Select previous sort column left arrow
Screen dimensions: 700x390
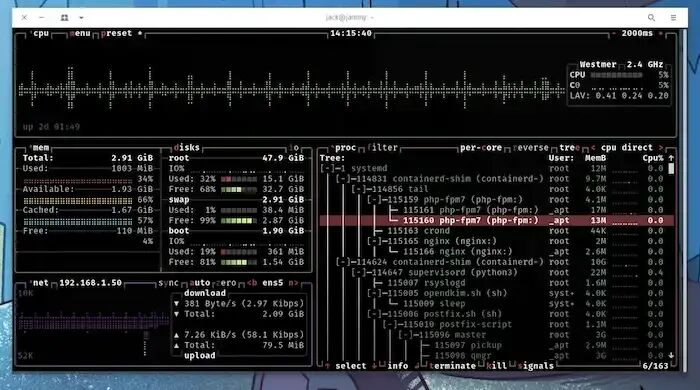pyautogui.click(x=593, y=148)
